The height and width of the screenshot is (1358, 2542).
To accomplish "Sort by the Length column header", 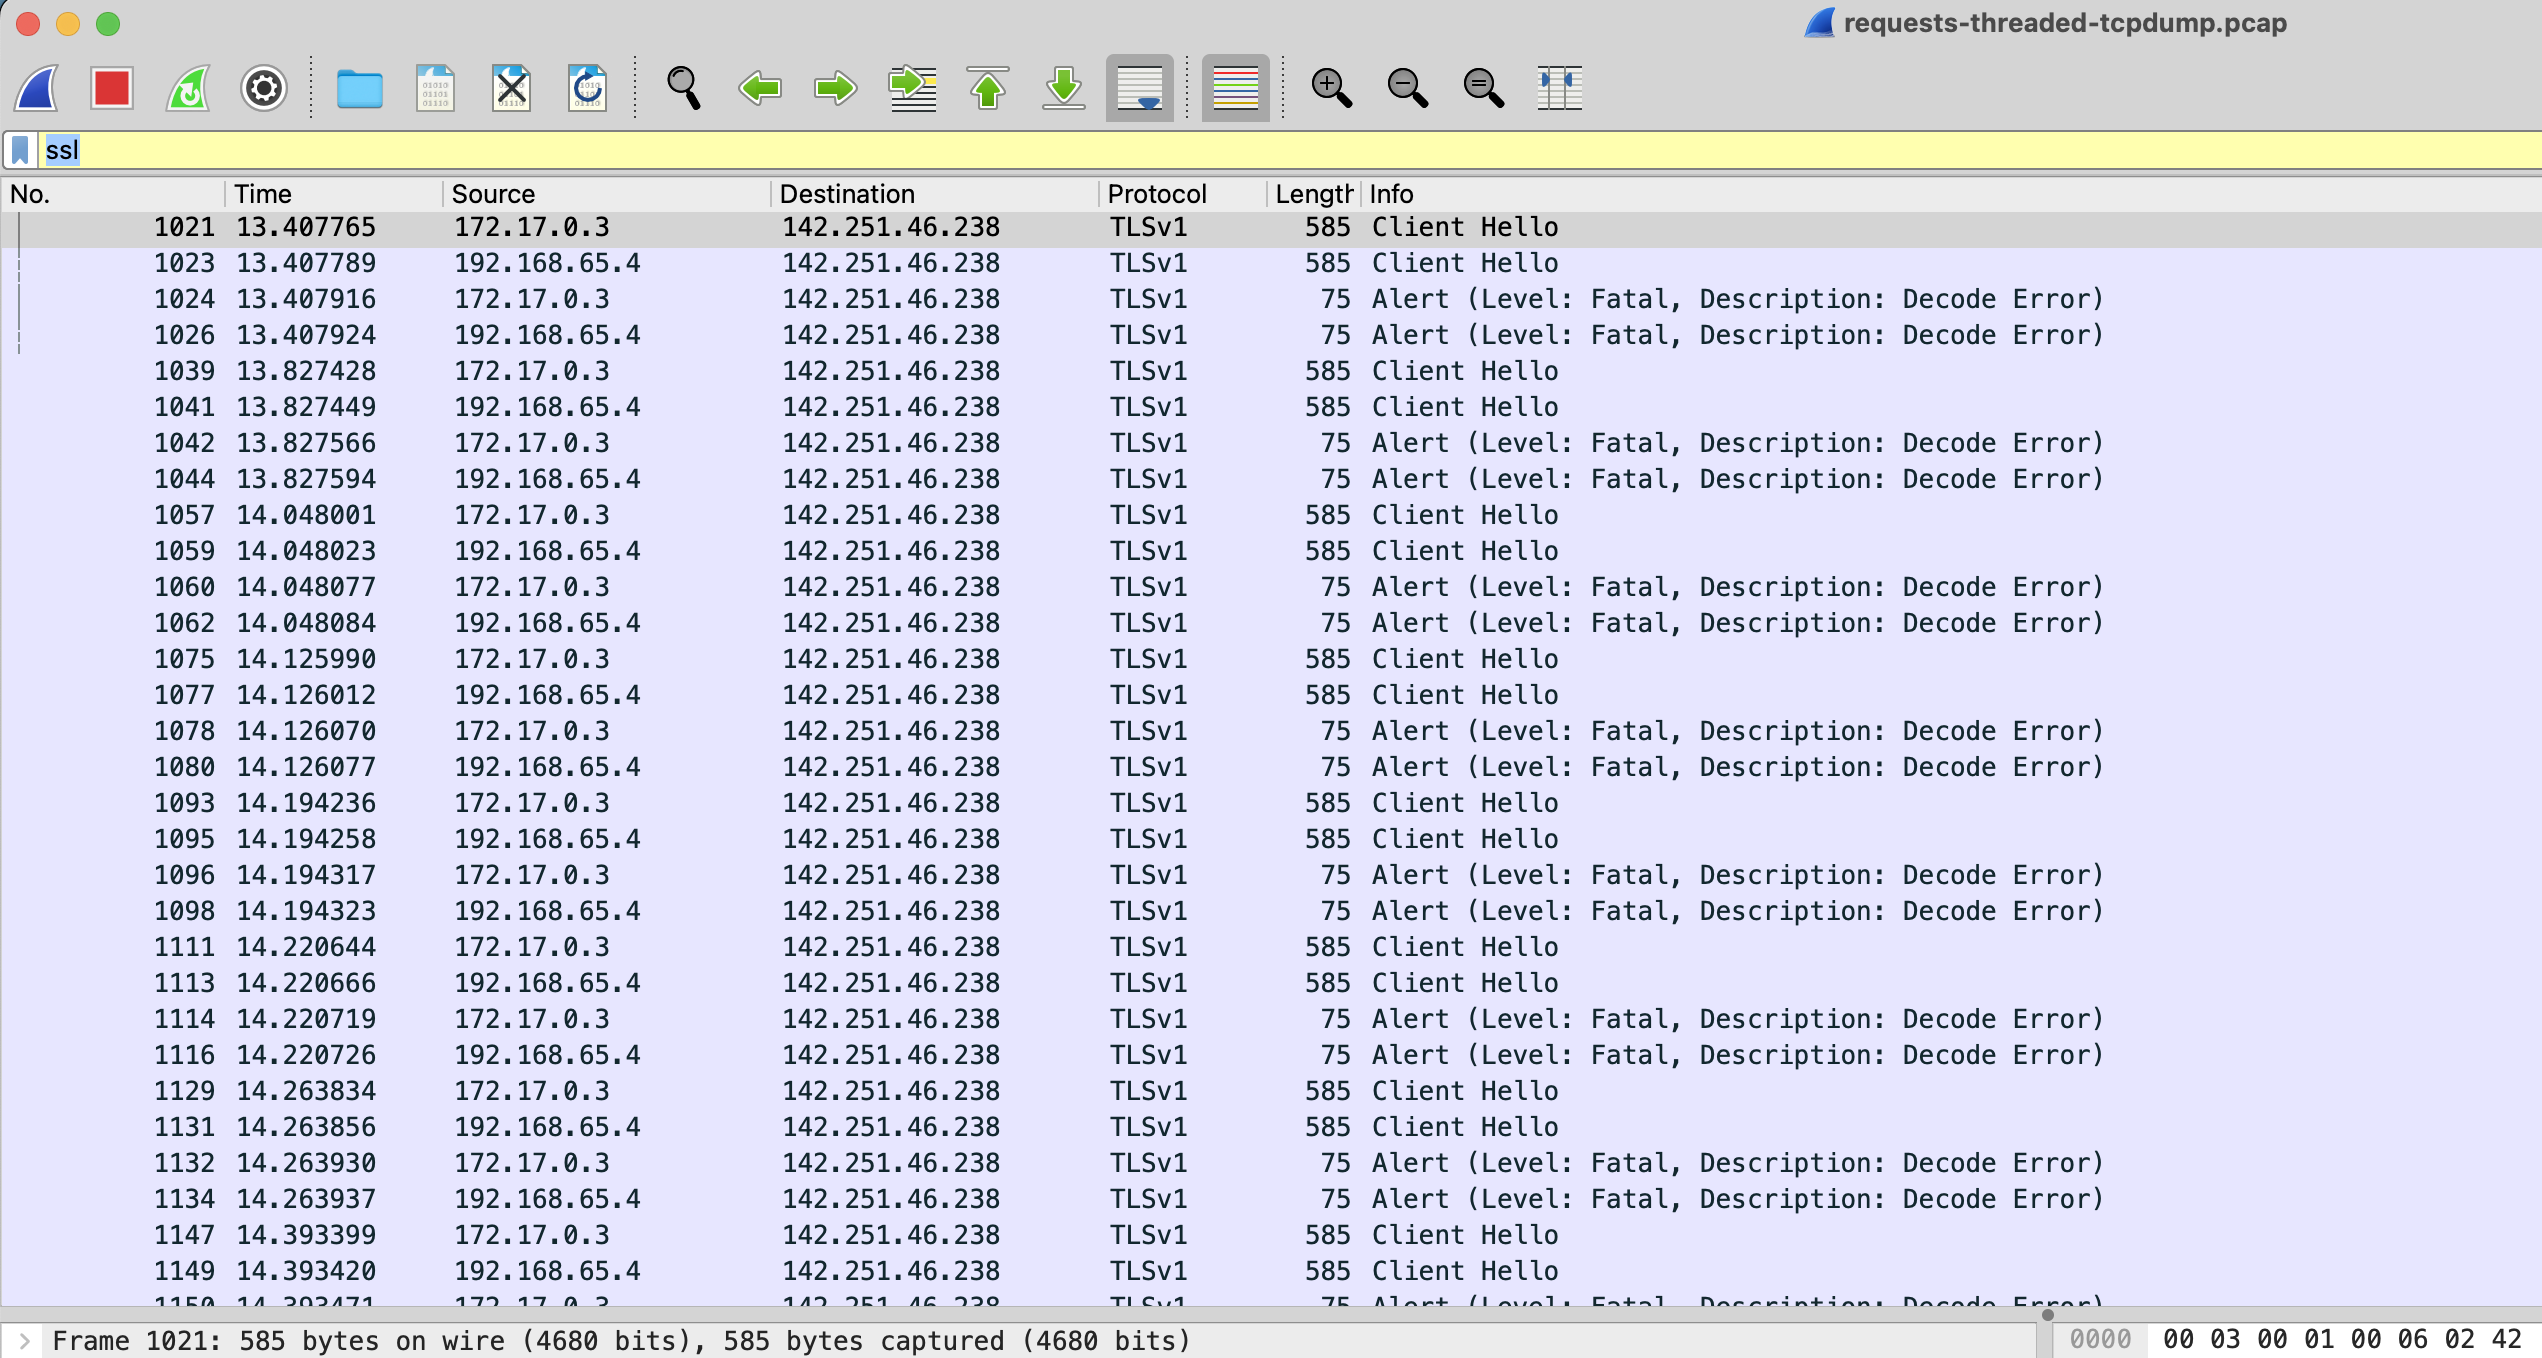I will (x=1313, y=194).
